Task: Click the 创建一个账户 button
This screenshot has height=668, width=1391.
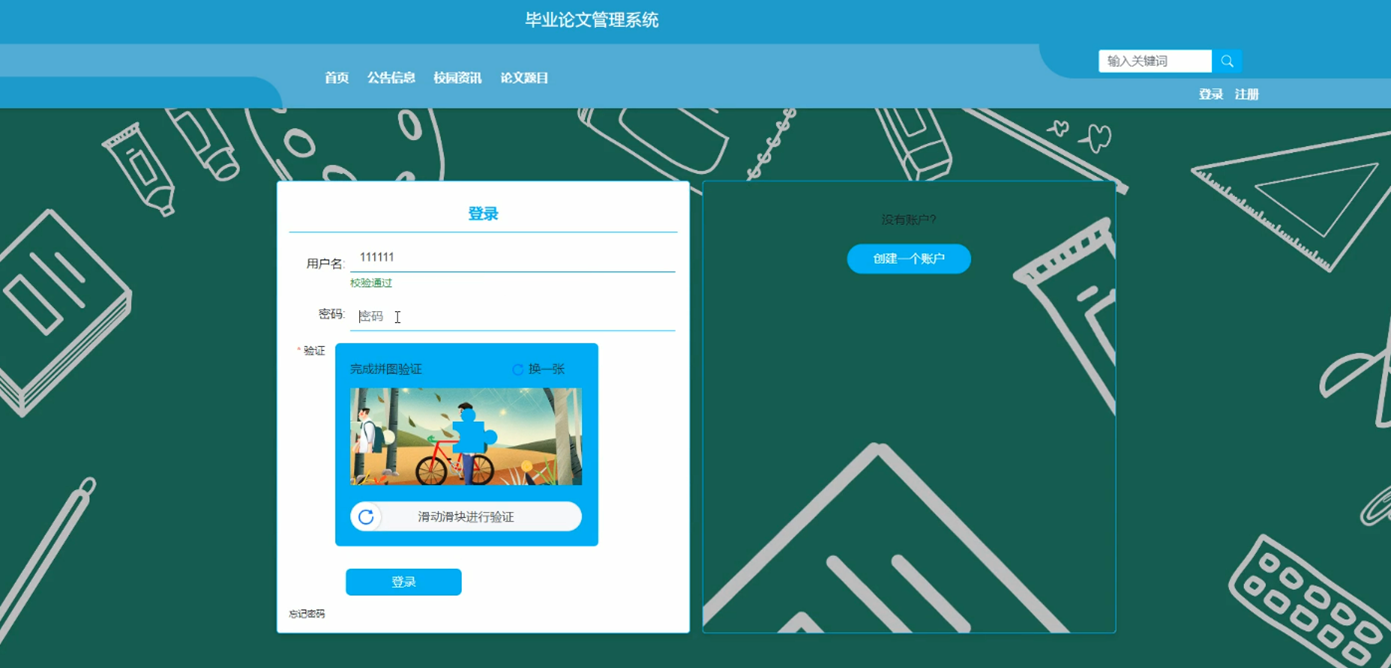Action: point(909,259)
